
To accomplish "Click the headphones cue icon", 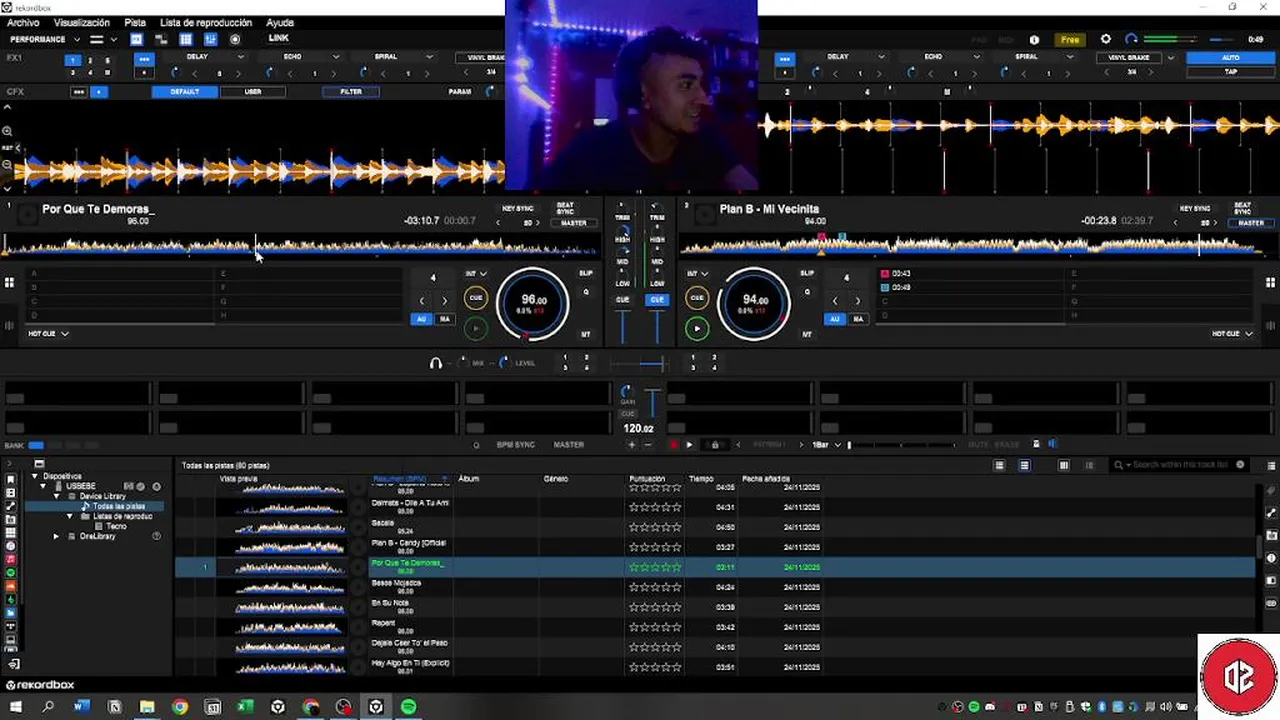I will pyautogui.click(x=435, y=363).
